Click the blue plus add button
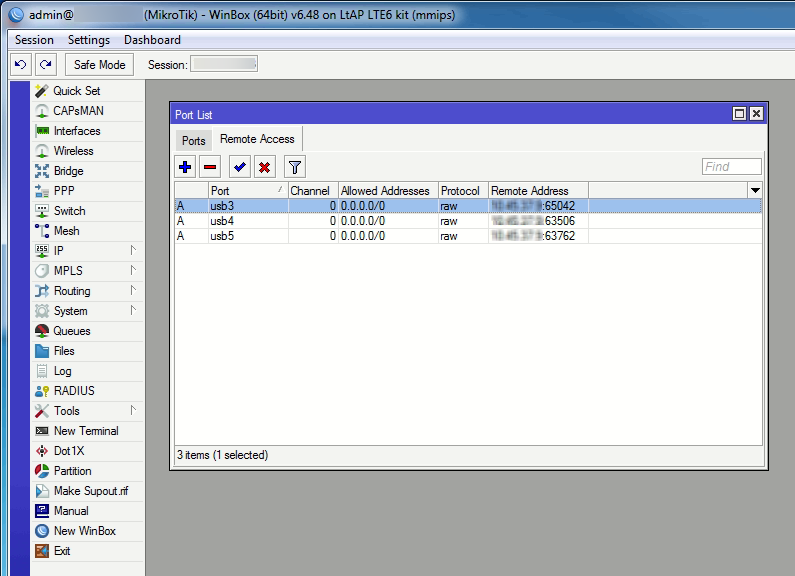Screen dimensions: 795x576 [185, 167]
